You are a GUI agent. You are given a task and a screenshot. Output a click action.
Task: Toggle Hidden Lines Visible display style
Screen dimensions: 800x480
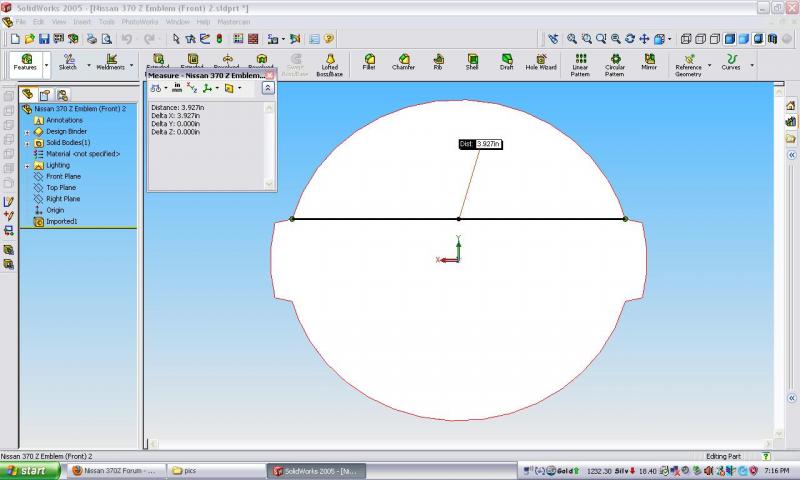pos(701,39)
